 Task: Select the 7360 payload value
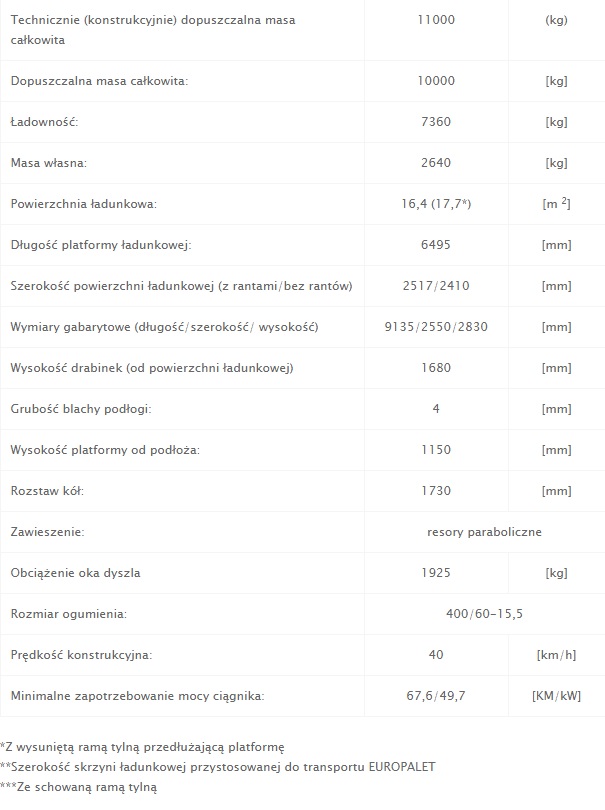tap(436, 122)
